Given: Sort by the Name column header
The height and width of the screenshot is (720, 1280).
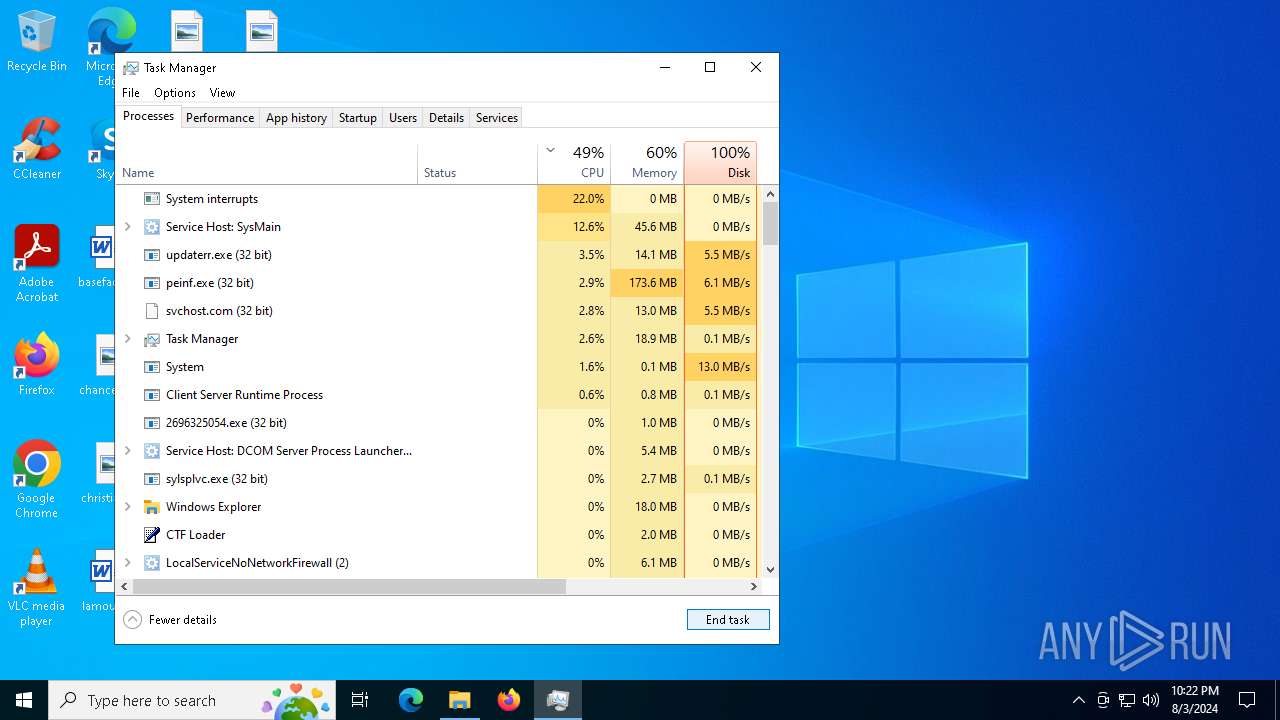Looking at the screenshot, I should 267,164.
